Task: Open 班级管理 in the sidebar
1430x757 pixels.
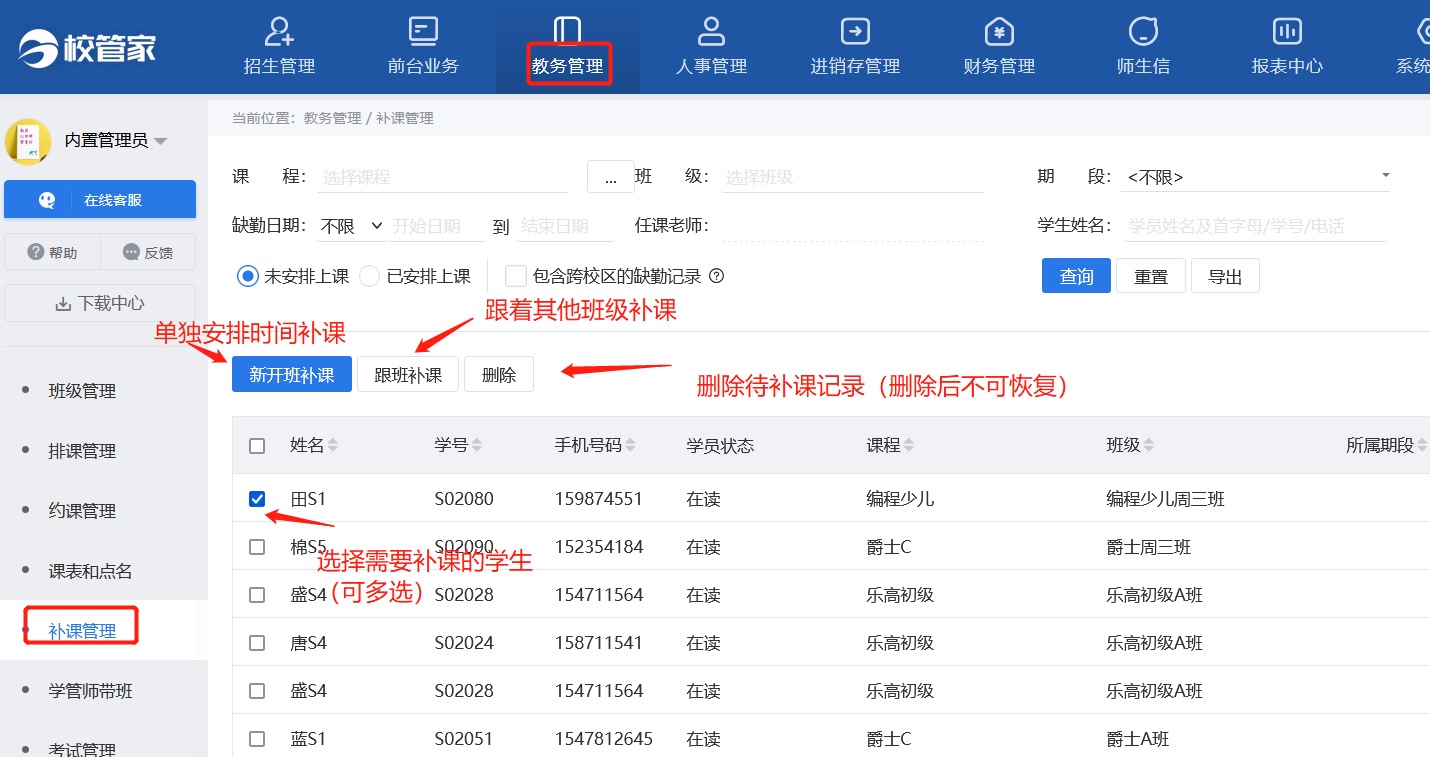Action: click(x=82, y=391)
